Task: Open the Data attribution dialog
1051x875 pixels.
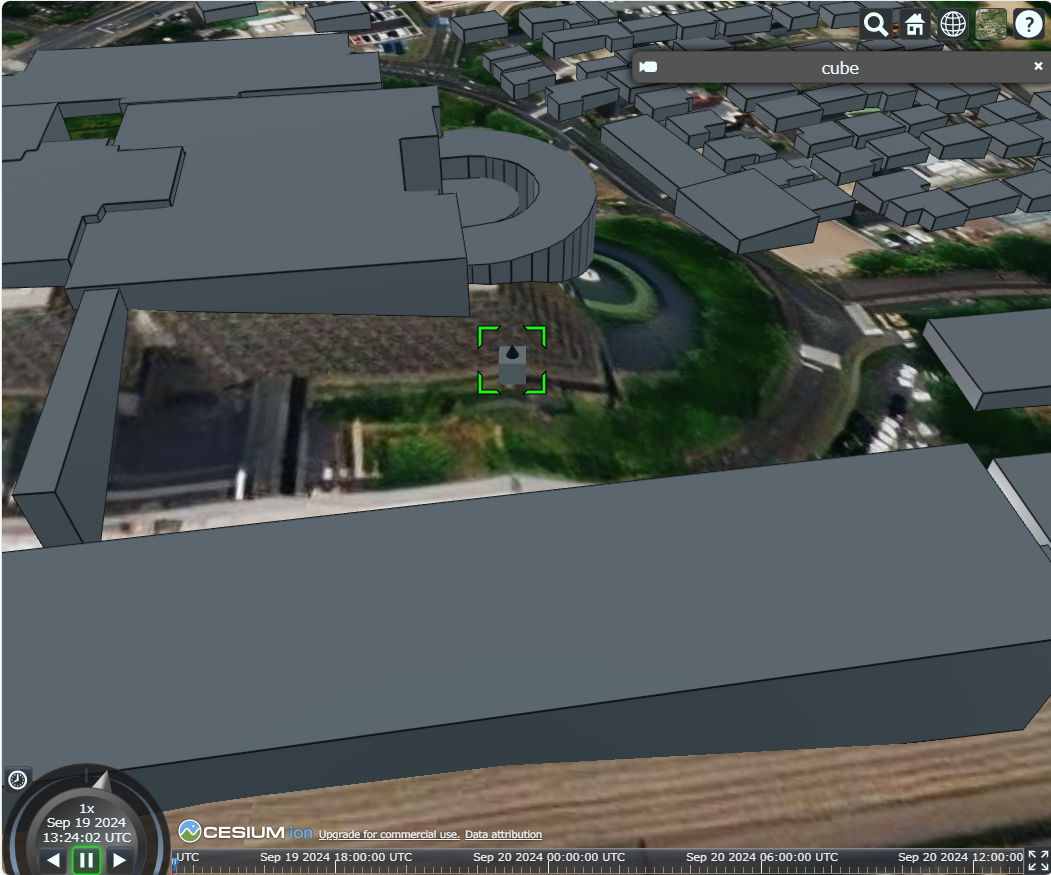Action: (x=505, y=834)
